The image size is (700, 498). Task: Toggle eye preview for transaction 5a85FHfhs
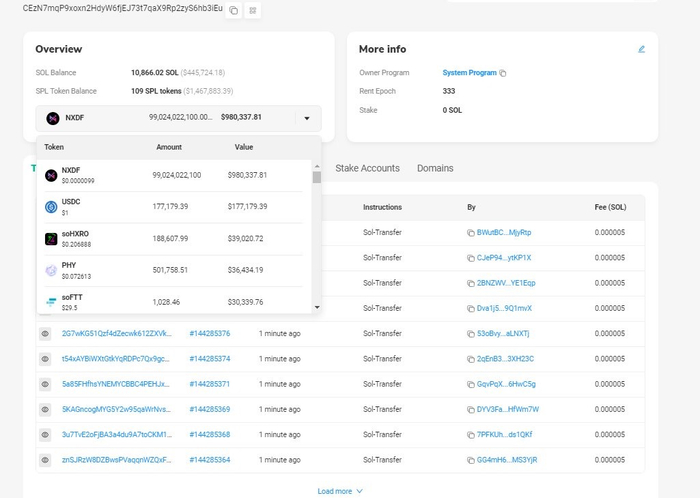click(45, 384)
